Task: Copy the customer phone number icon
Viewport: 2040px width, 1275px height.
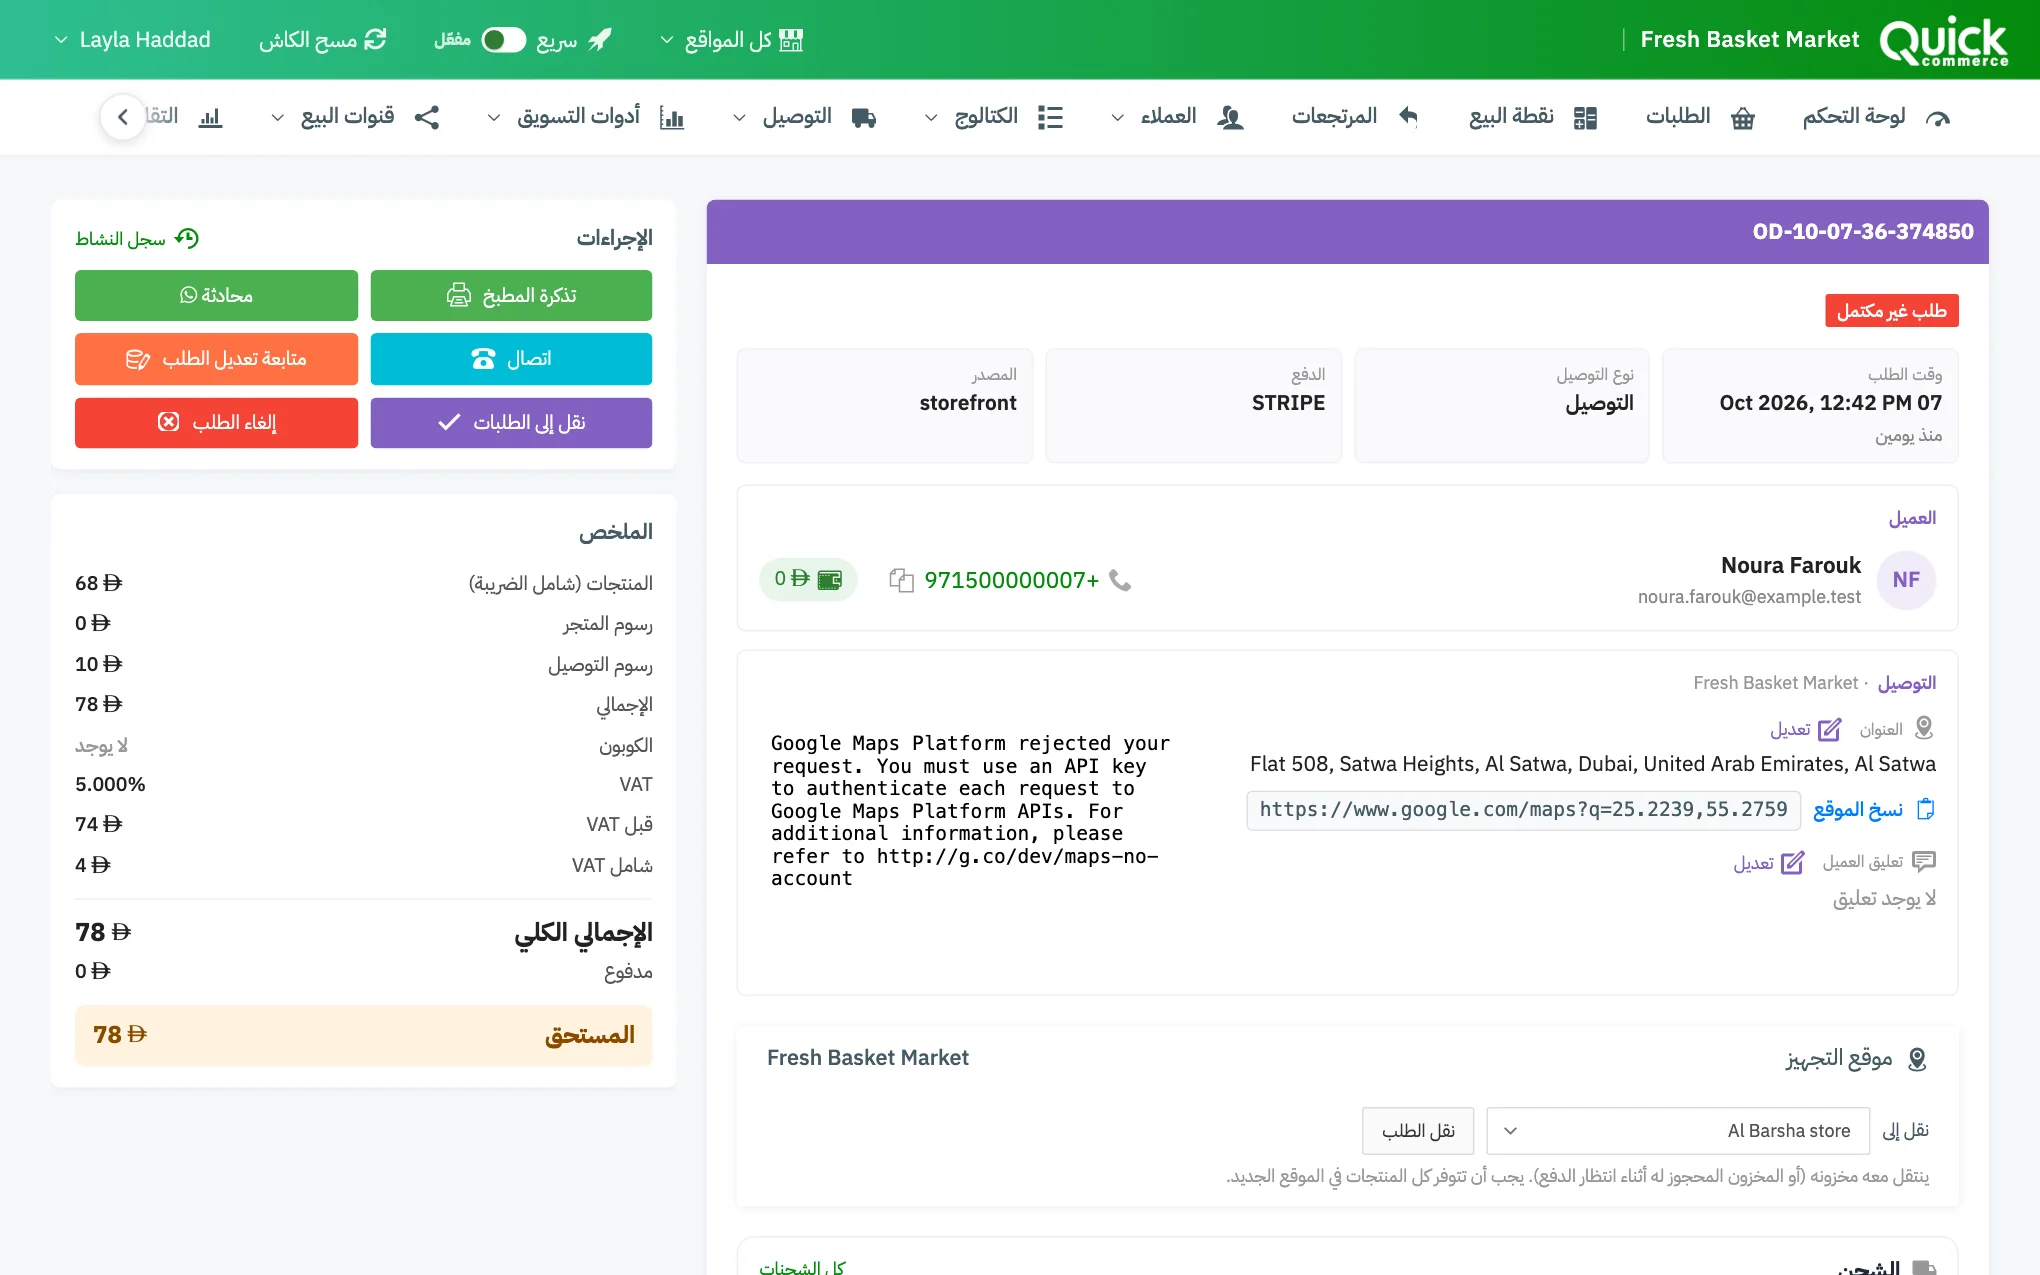Action: pyautogui.click(x=901, y=580)
